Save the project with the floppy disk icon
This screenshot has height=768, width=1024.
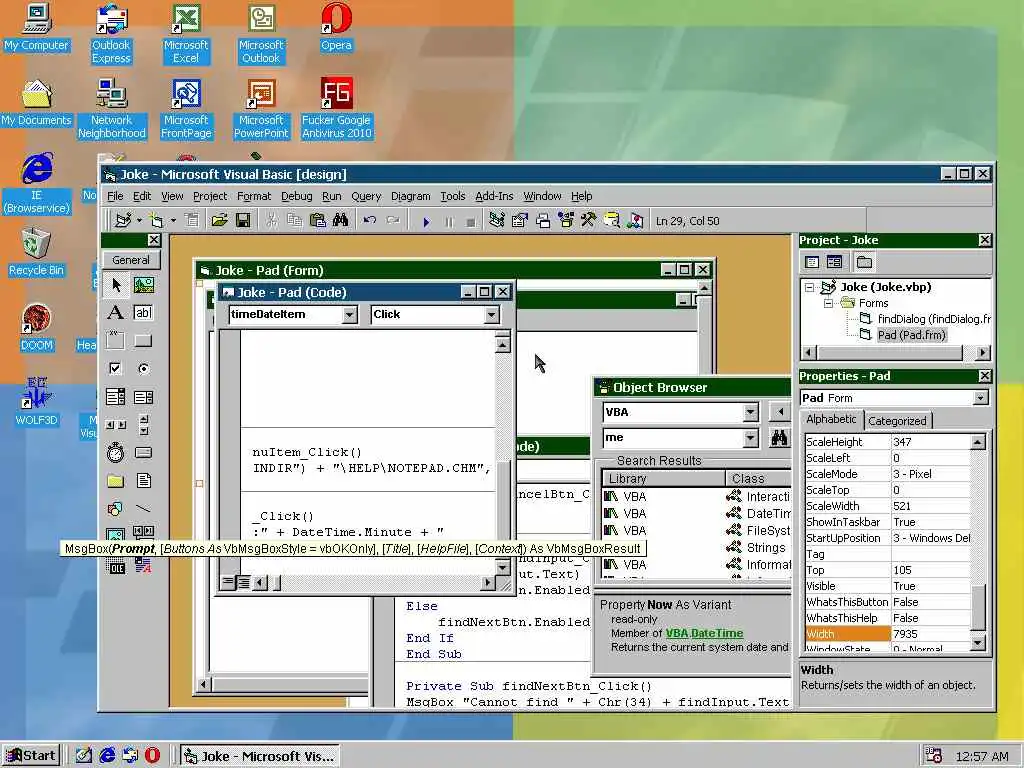243,221
